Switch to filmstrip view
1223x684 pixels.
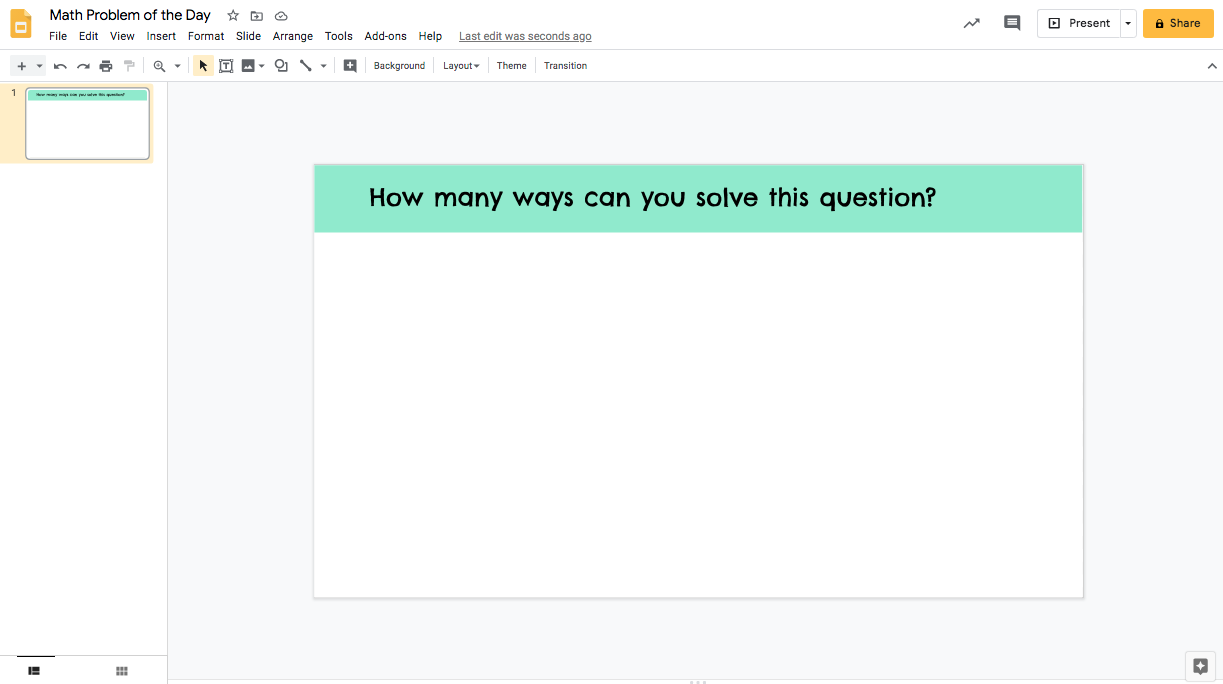[34, 671]
